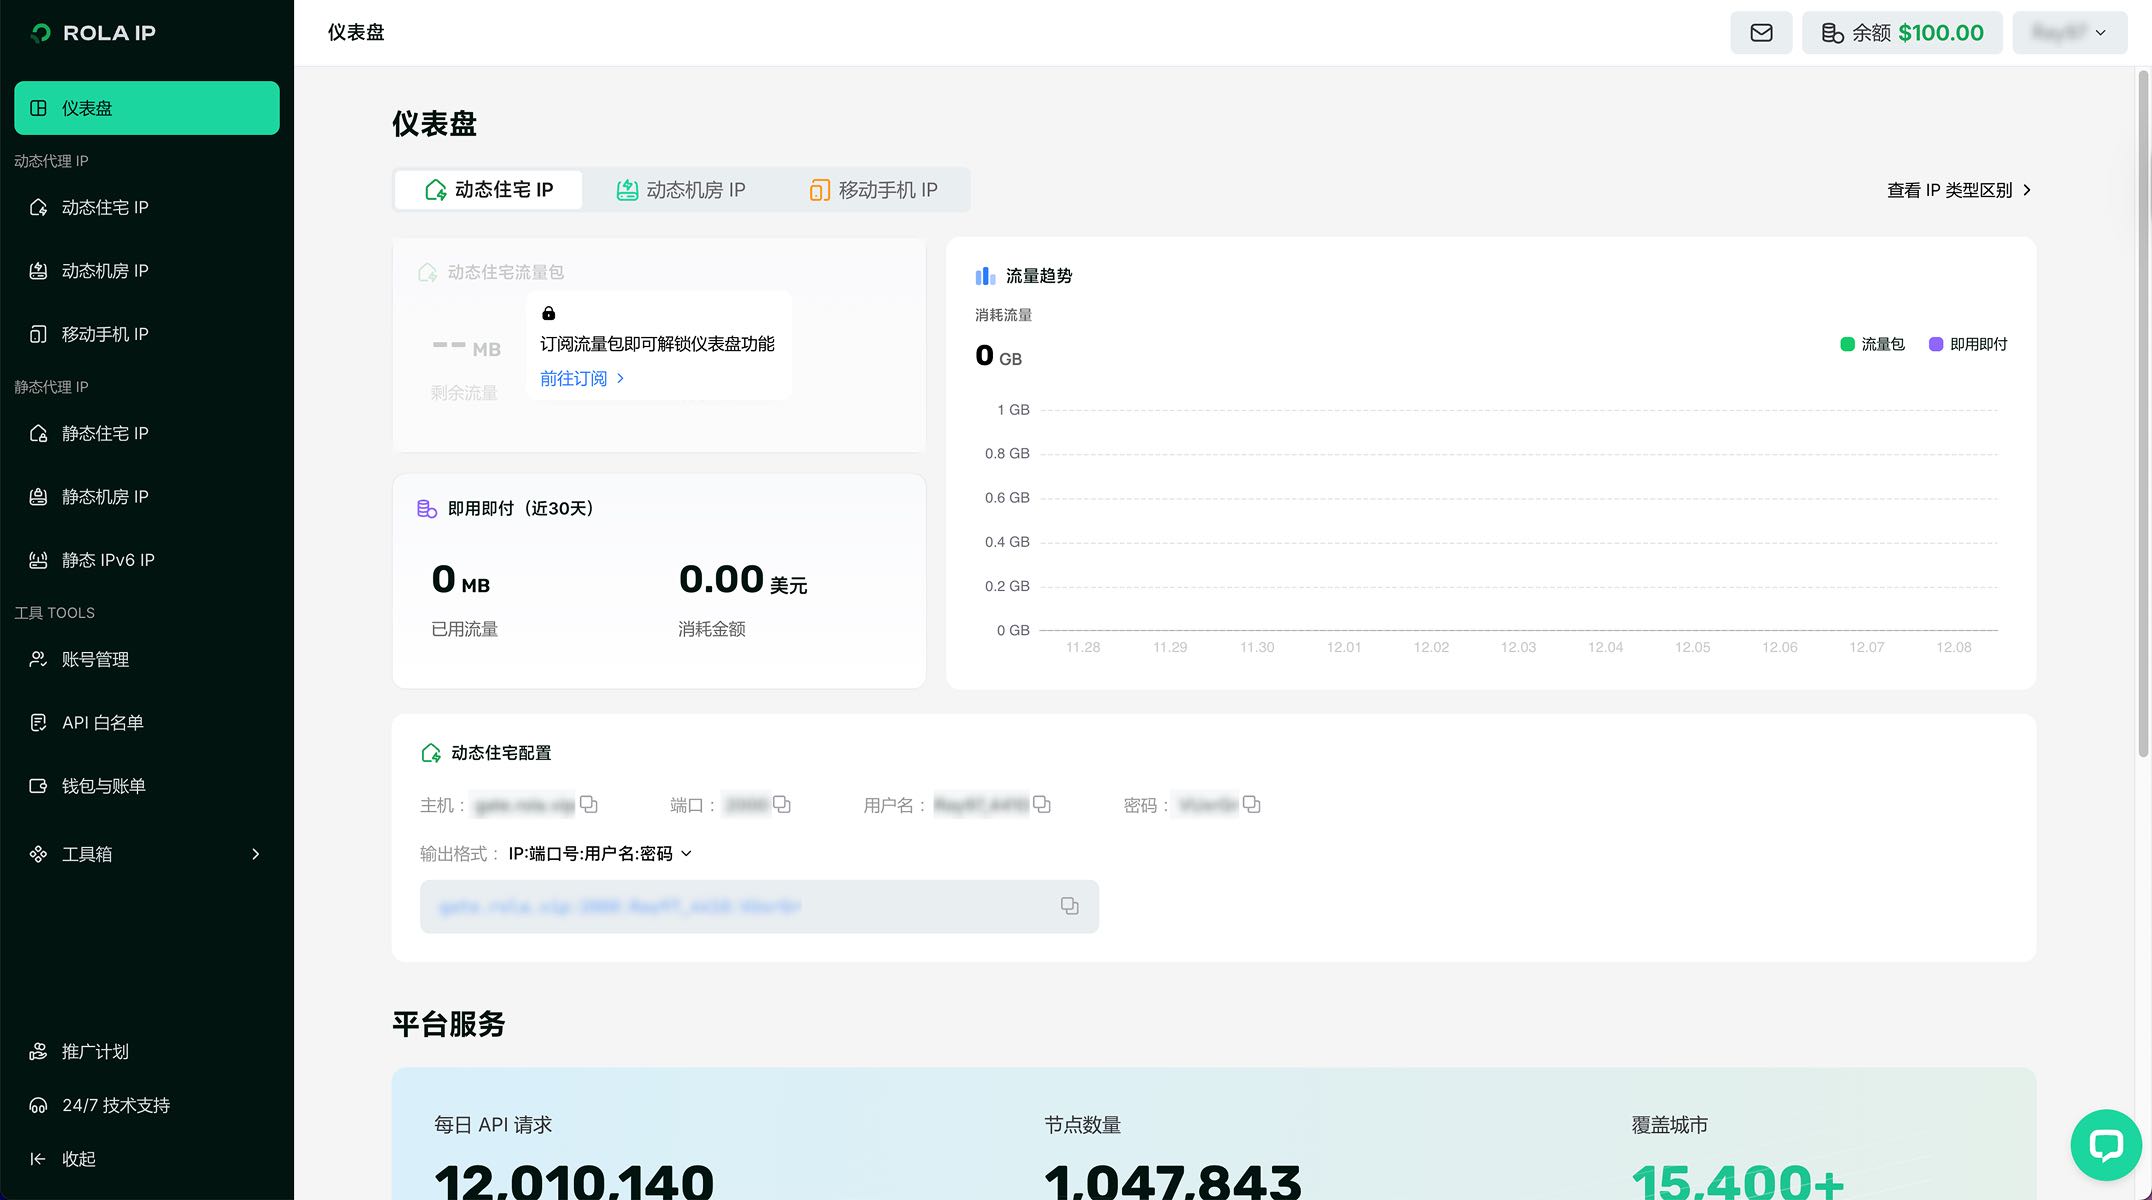
Task: Copy the password value
Action: [x=1251, y=804]
